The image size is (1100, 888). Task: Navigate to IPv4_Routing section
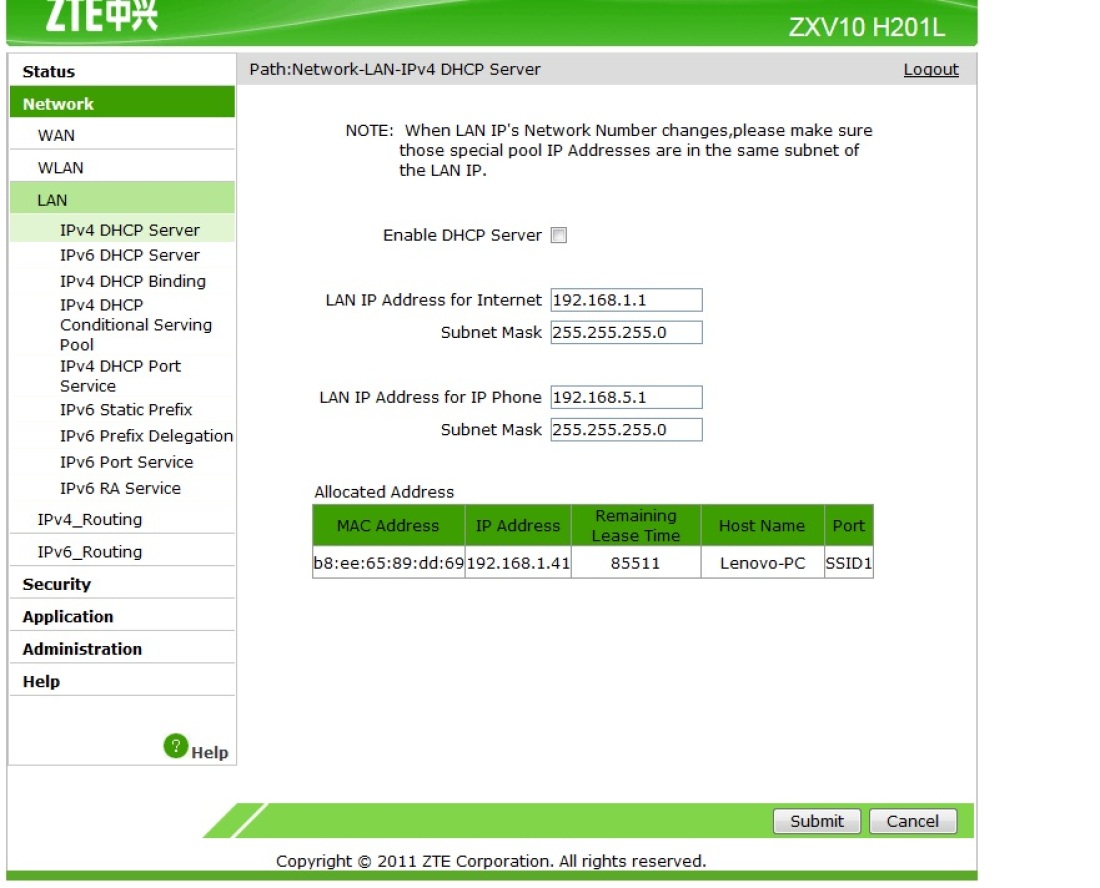[90, 520]
